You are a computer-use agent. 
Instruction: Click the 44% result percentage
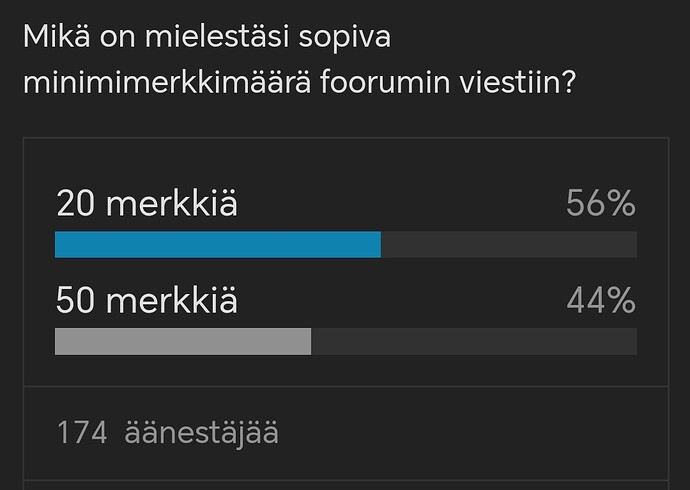pyautogui.click(x=601, y=300)
